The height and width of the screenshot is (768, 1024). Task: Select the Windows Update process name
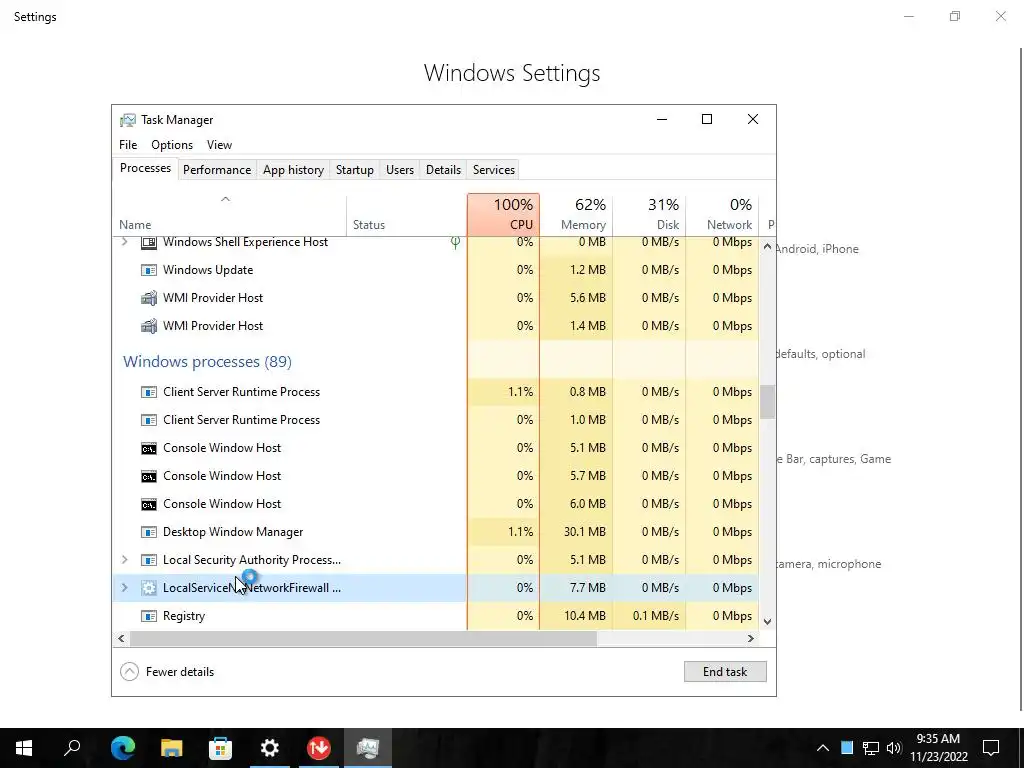coord(208,270)
